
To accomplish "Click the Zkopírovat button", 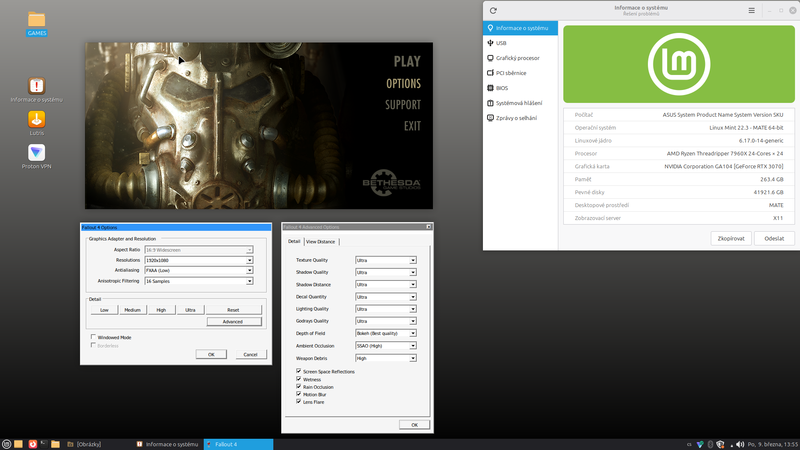I will [731, 238].
